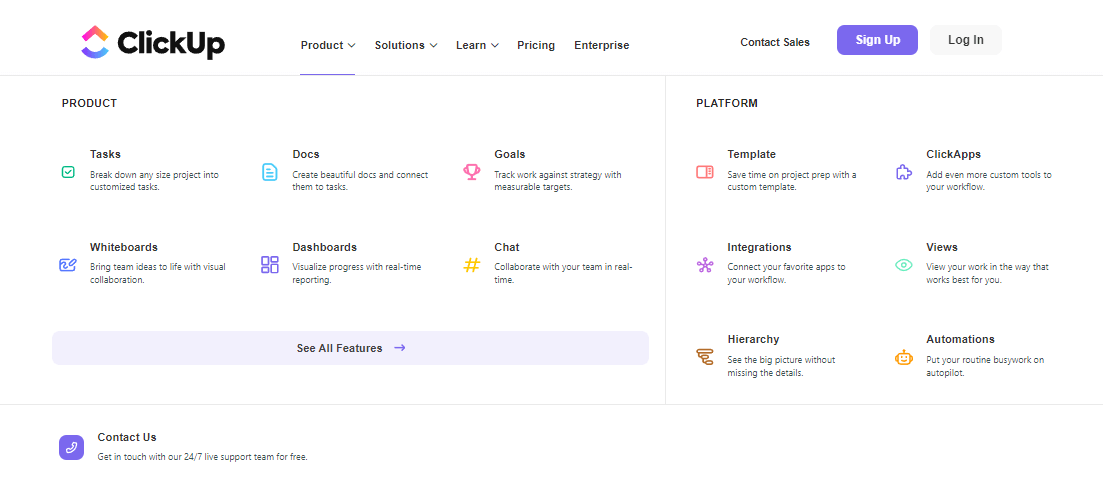Click the PRODUCT section heading
Screen dimensions: 1103x483
(x=89, y=103)
